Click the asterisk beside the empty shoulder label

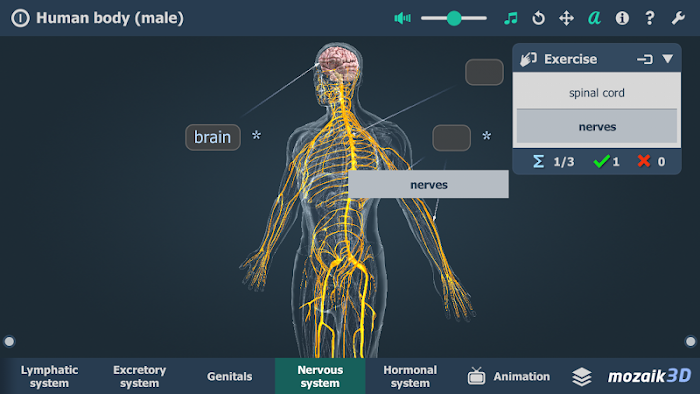pyautogui.click(x=487, y=136)
